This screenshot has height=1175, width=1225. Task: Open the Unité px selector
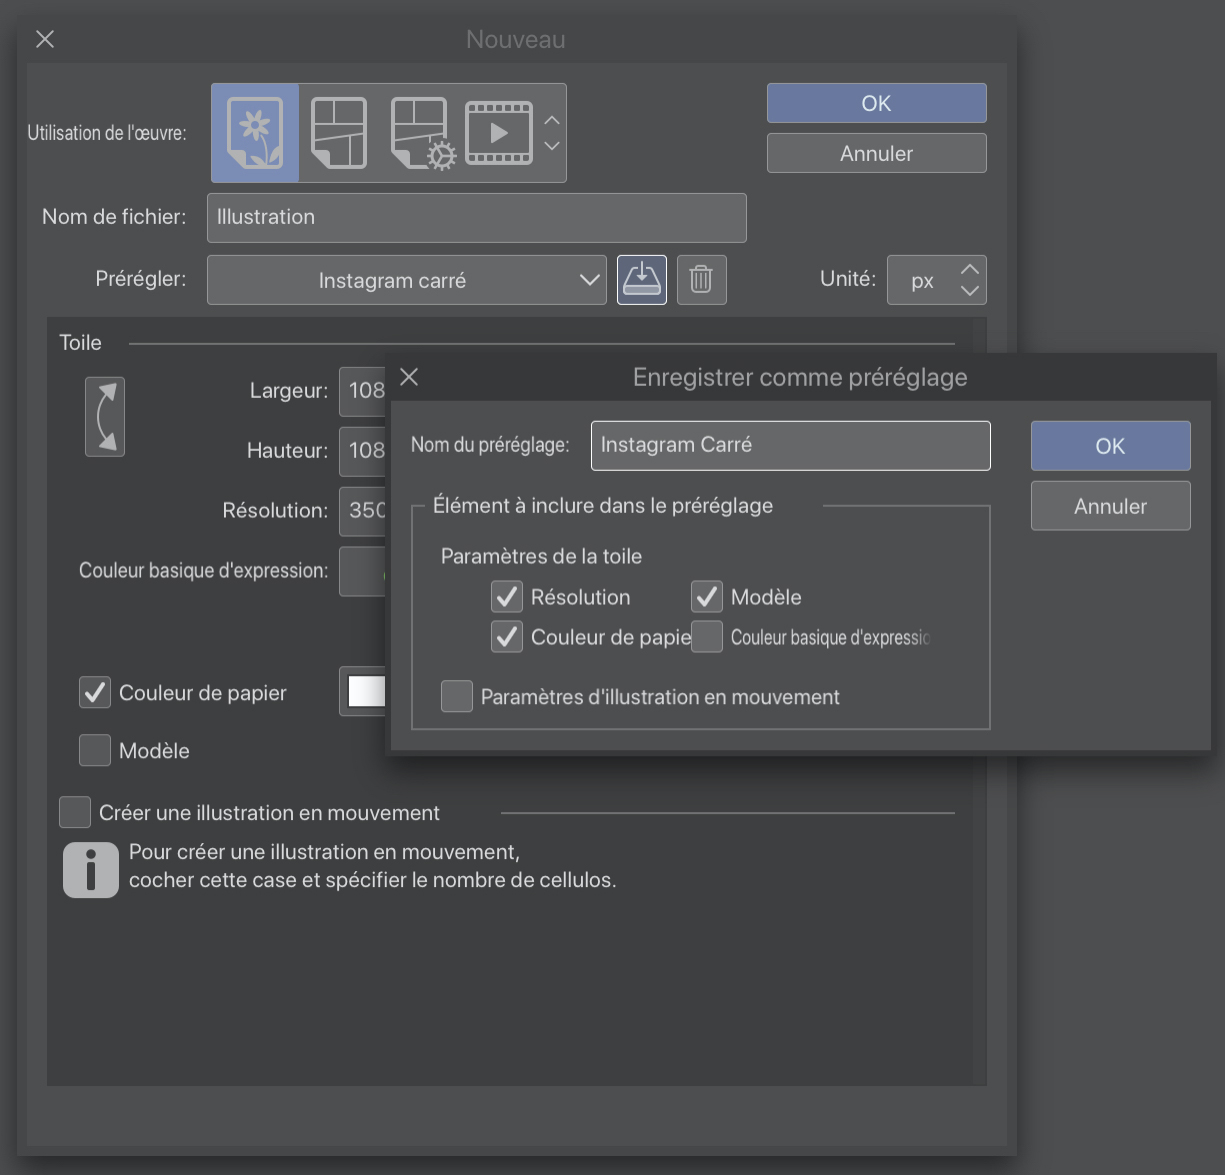tap(936, 280)
